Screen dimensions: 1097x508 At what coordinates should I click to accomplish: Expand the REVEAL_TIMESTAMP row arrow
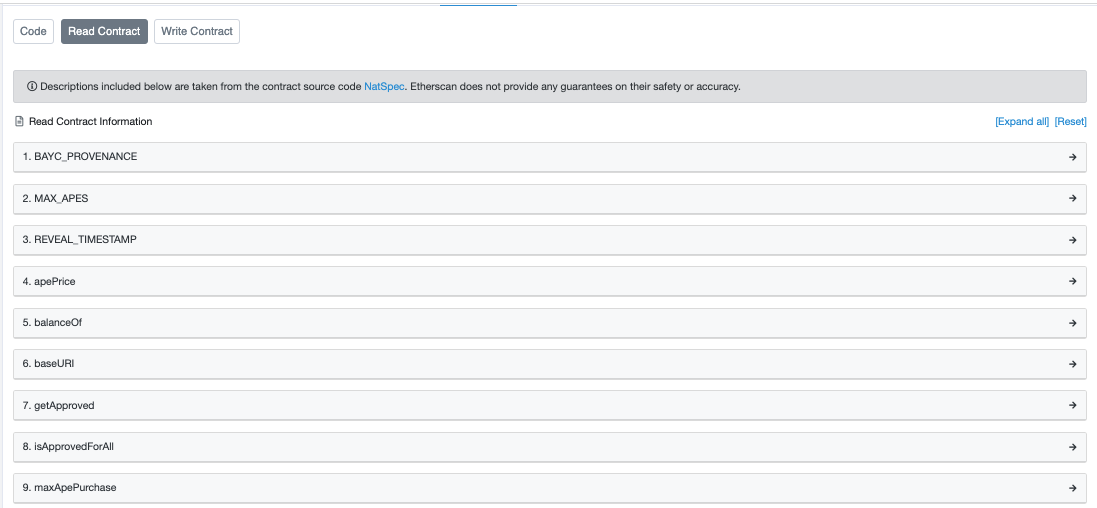pyautogui.click(x=1073, y=240)
